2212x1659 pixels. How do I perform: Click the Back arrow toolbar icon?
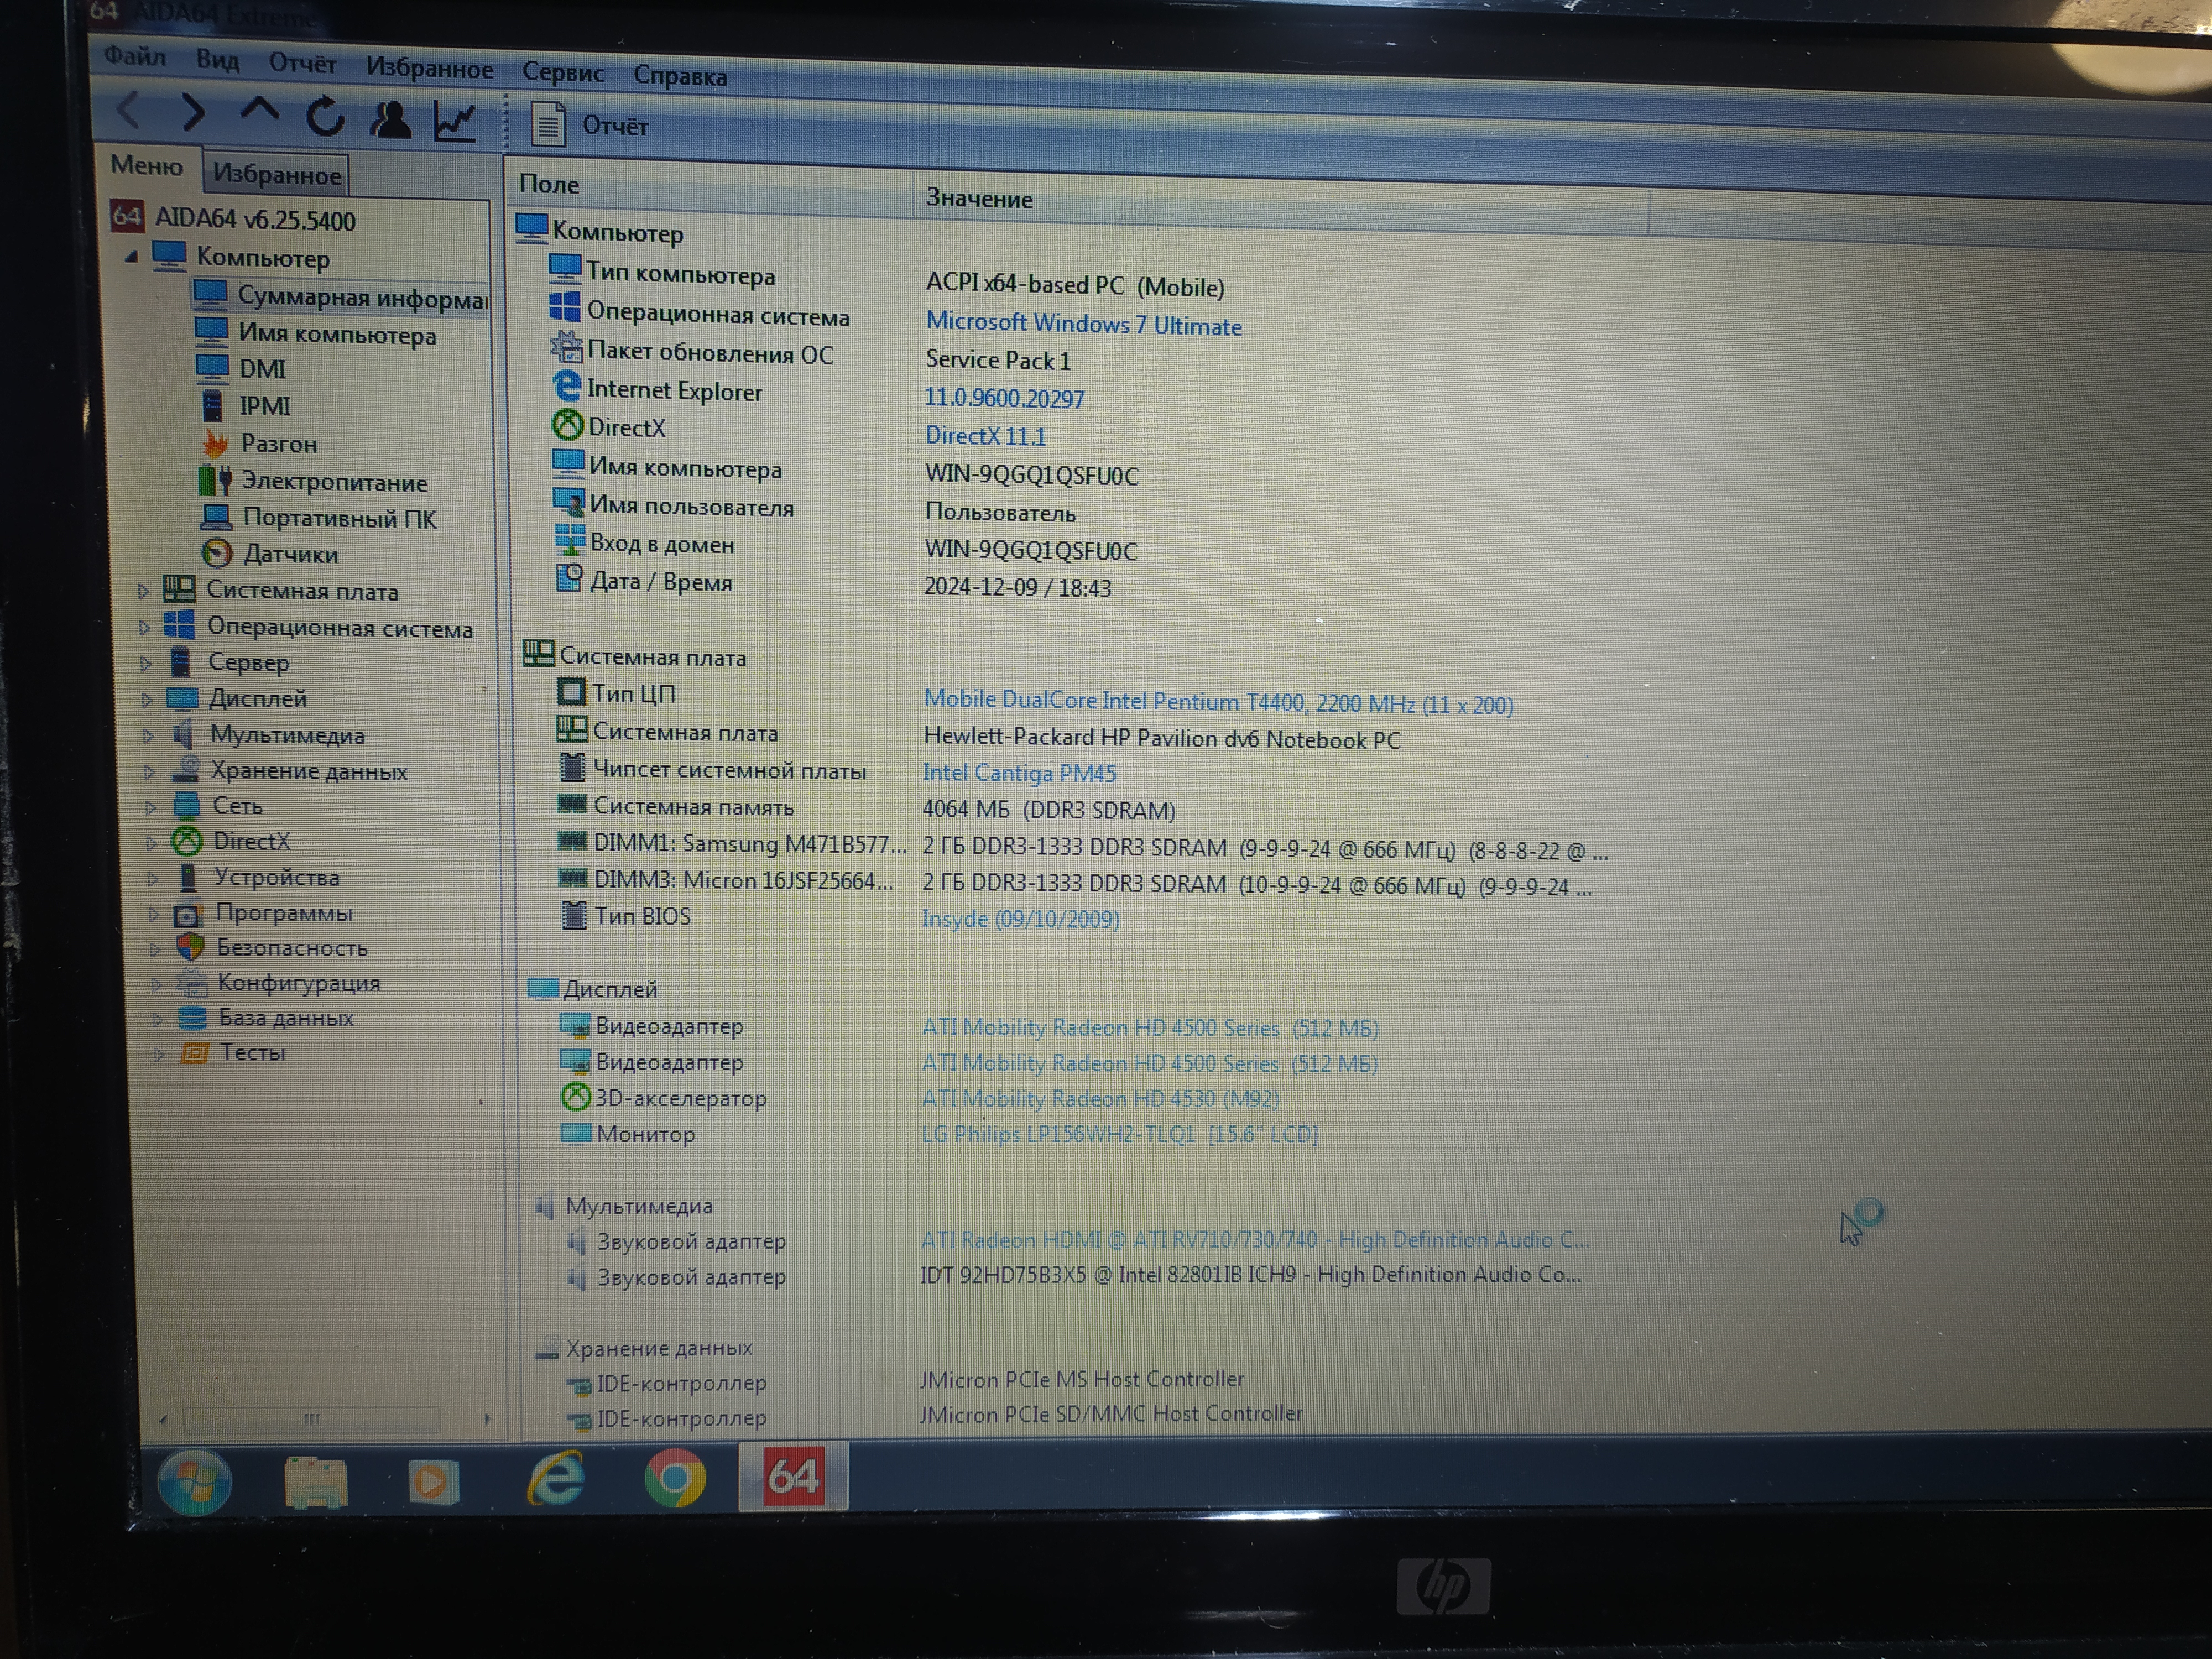tap(129, 110)
